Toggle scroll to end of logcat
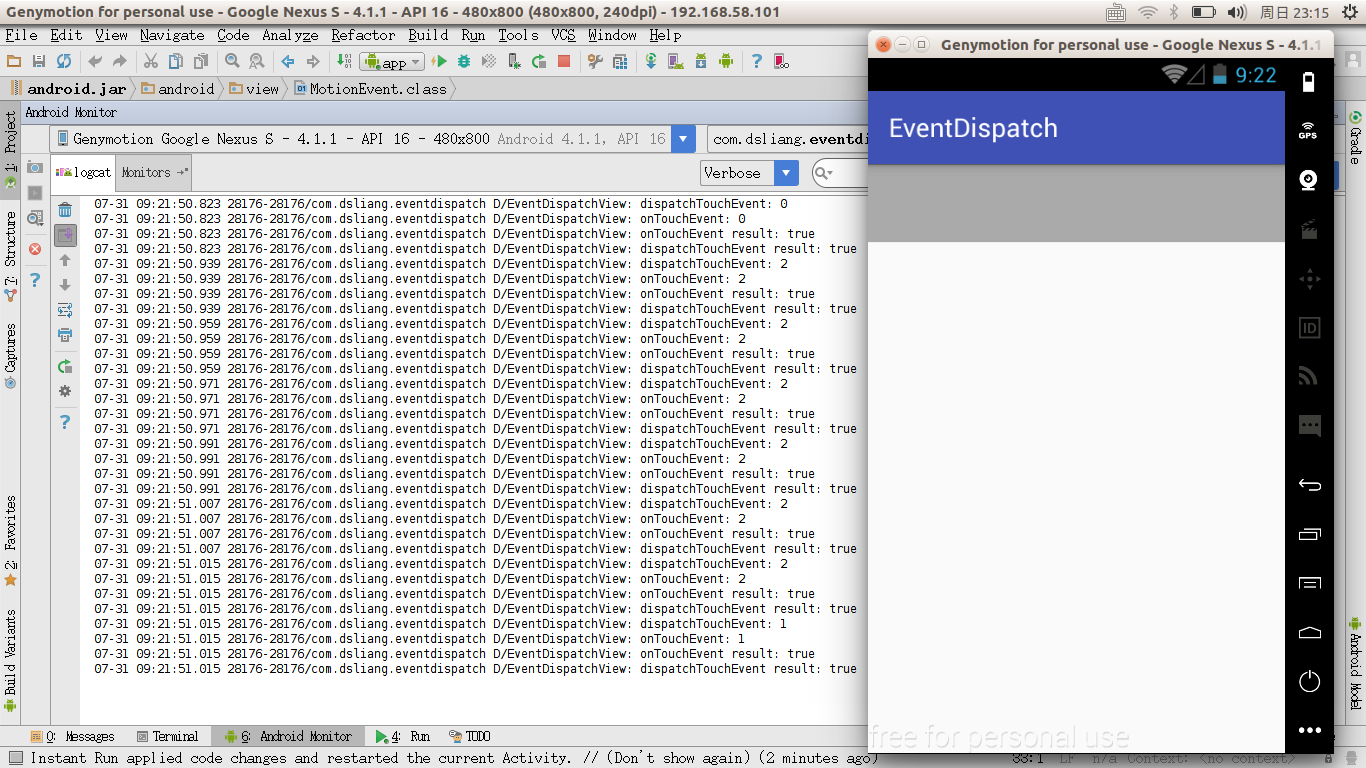Screen dimensions: 1366x768 65,236
